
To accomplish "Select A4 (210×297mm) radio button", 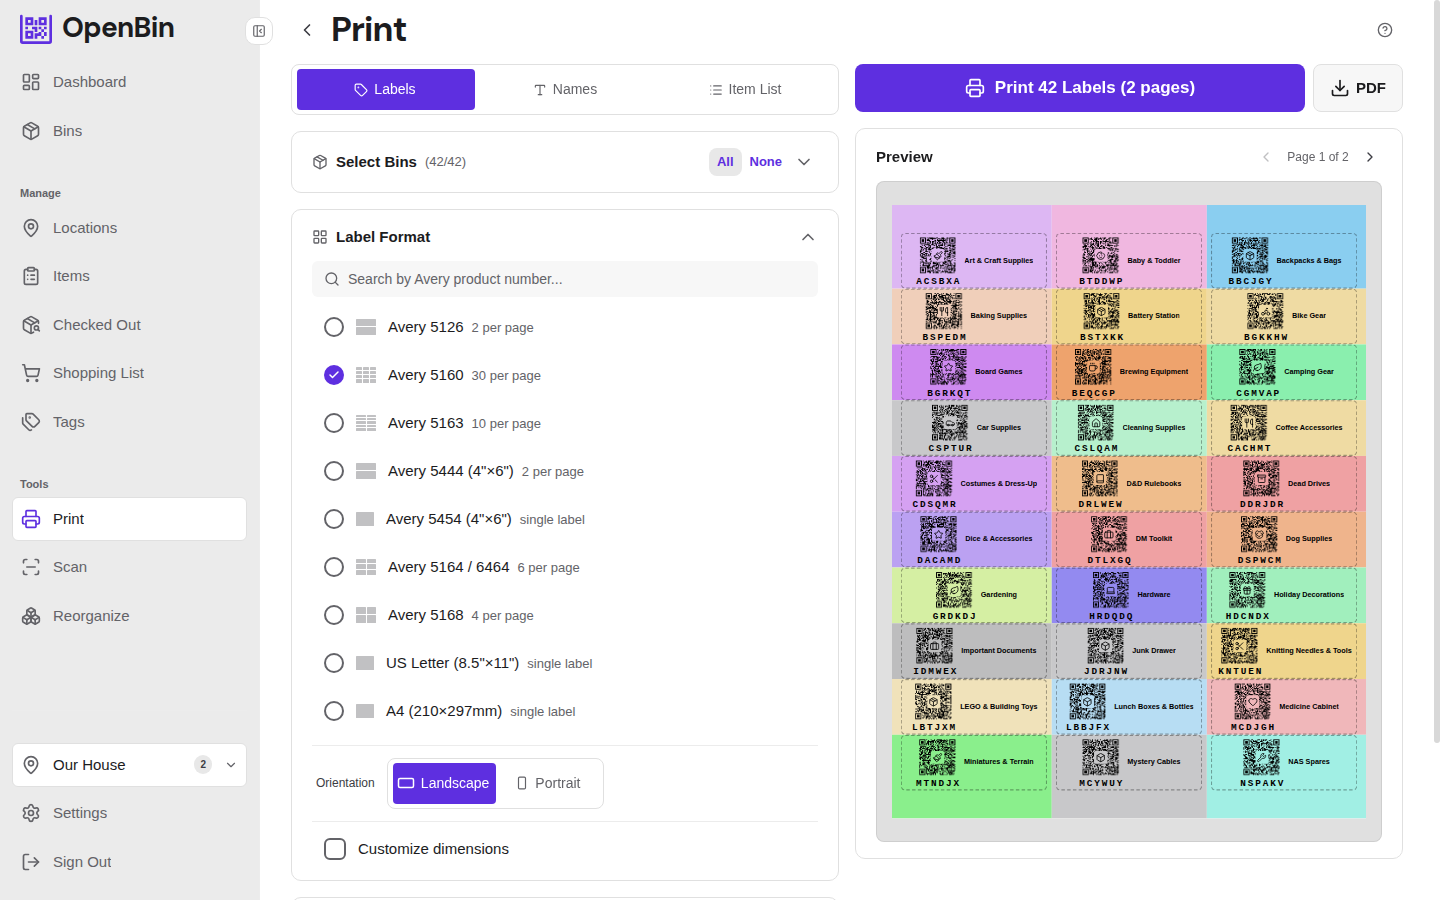I will 334,711.
